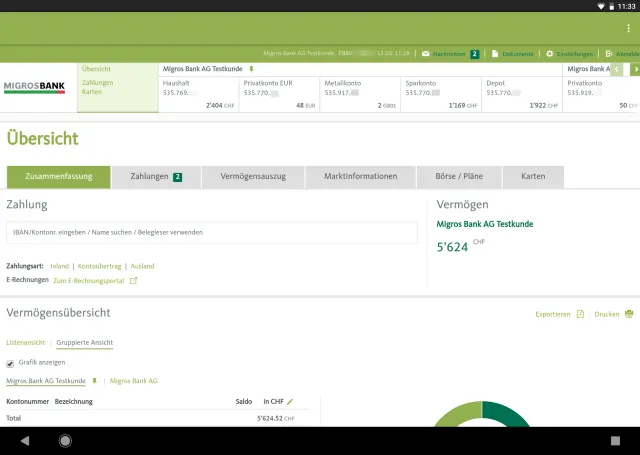
Task: Click the Einstellungen link in header
Action: (x=575, y=54)
